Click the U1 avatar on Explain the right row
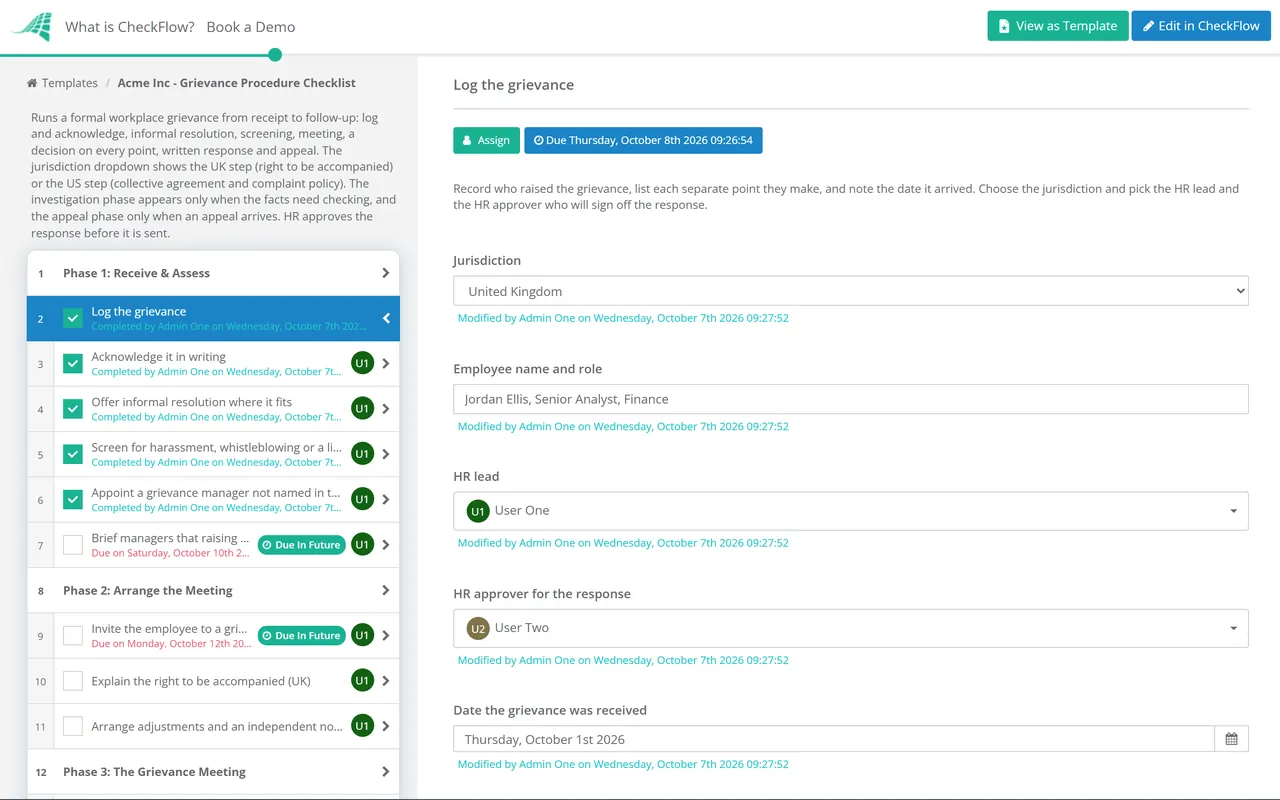This screenshot has height=800, width=1280. [362, 681]
